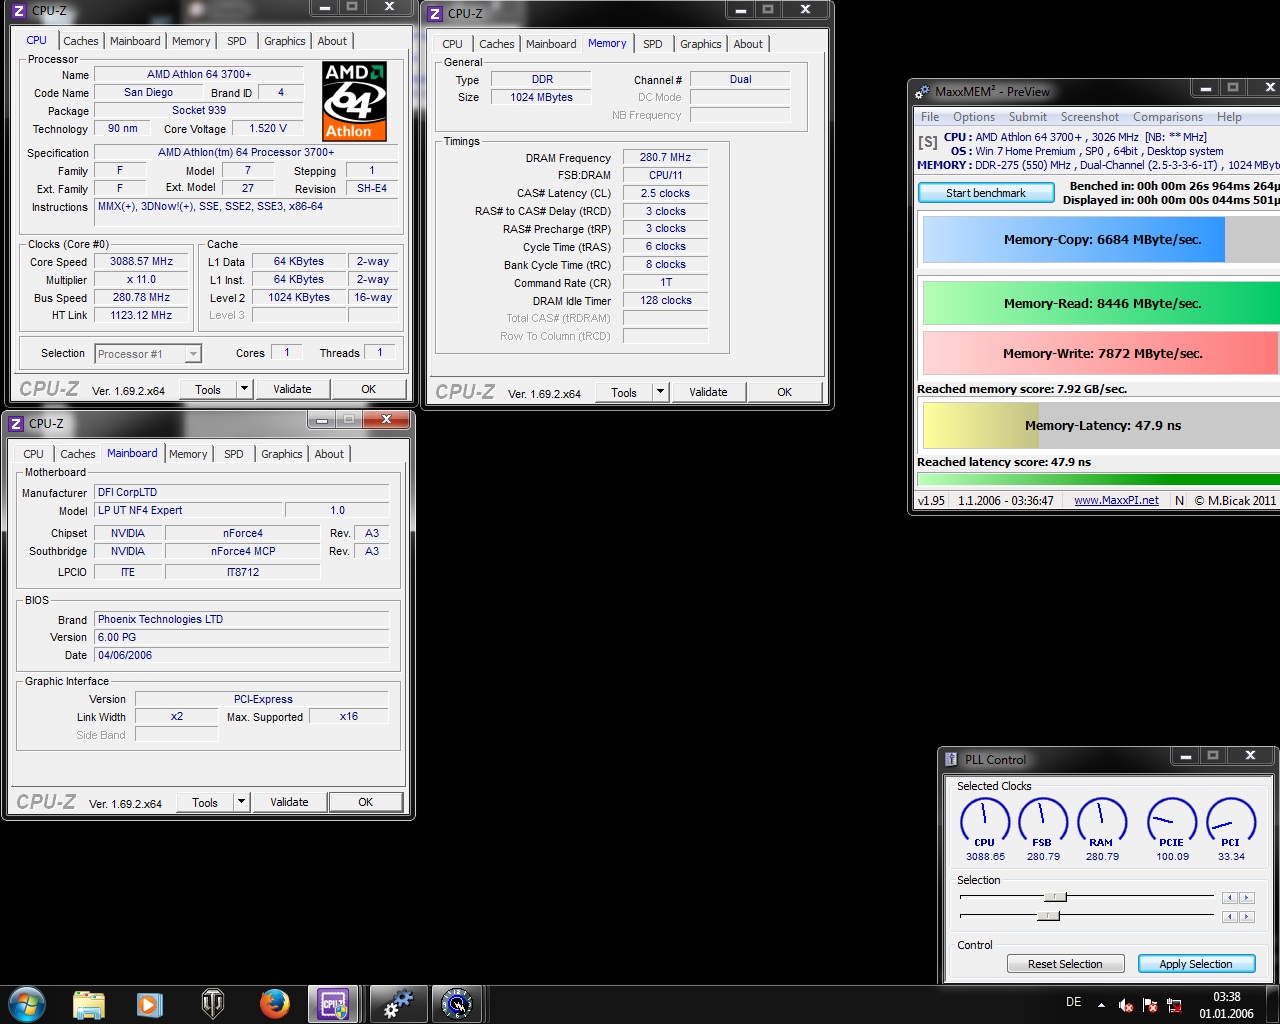Click the Z icon of the Memory CPU-Z window
The width and height of the screenshot is (1280, 1024).
pos(435,14)
